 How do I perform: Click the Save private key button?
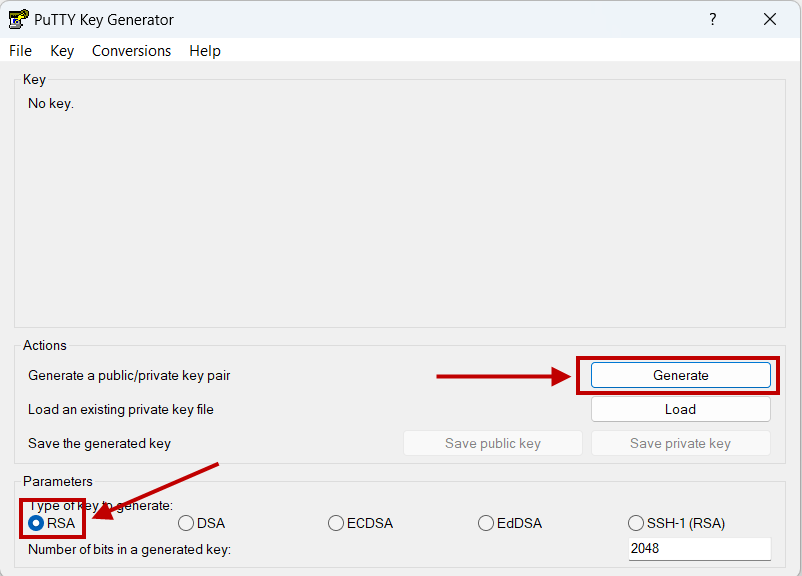681,443
